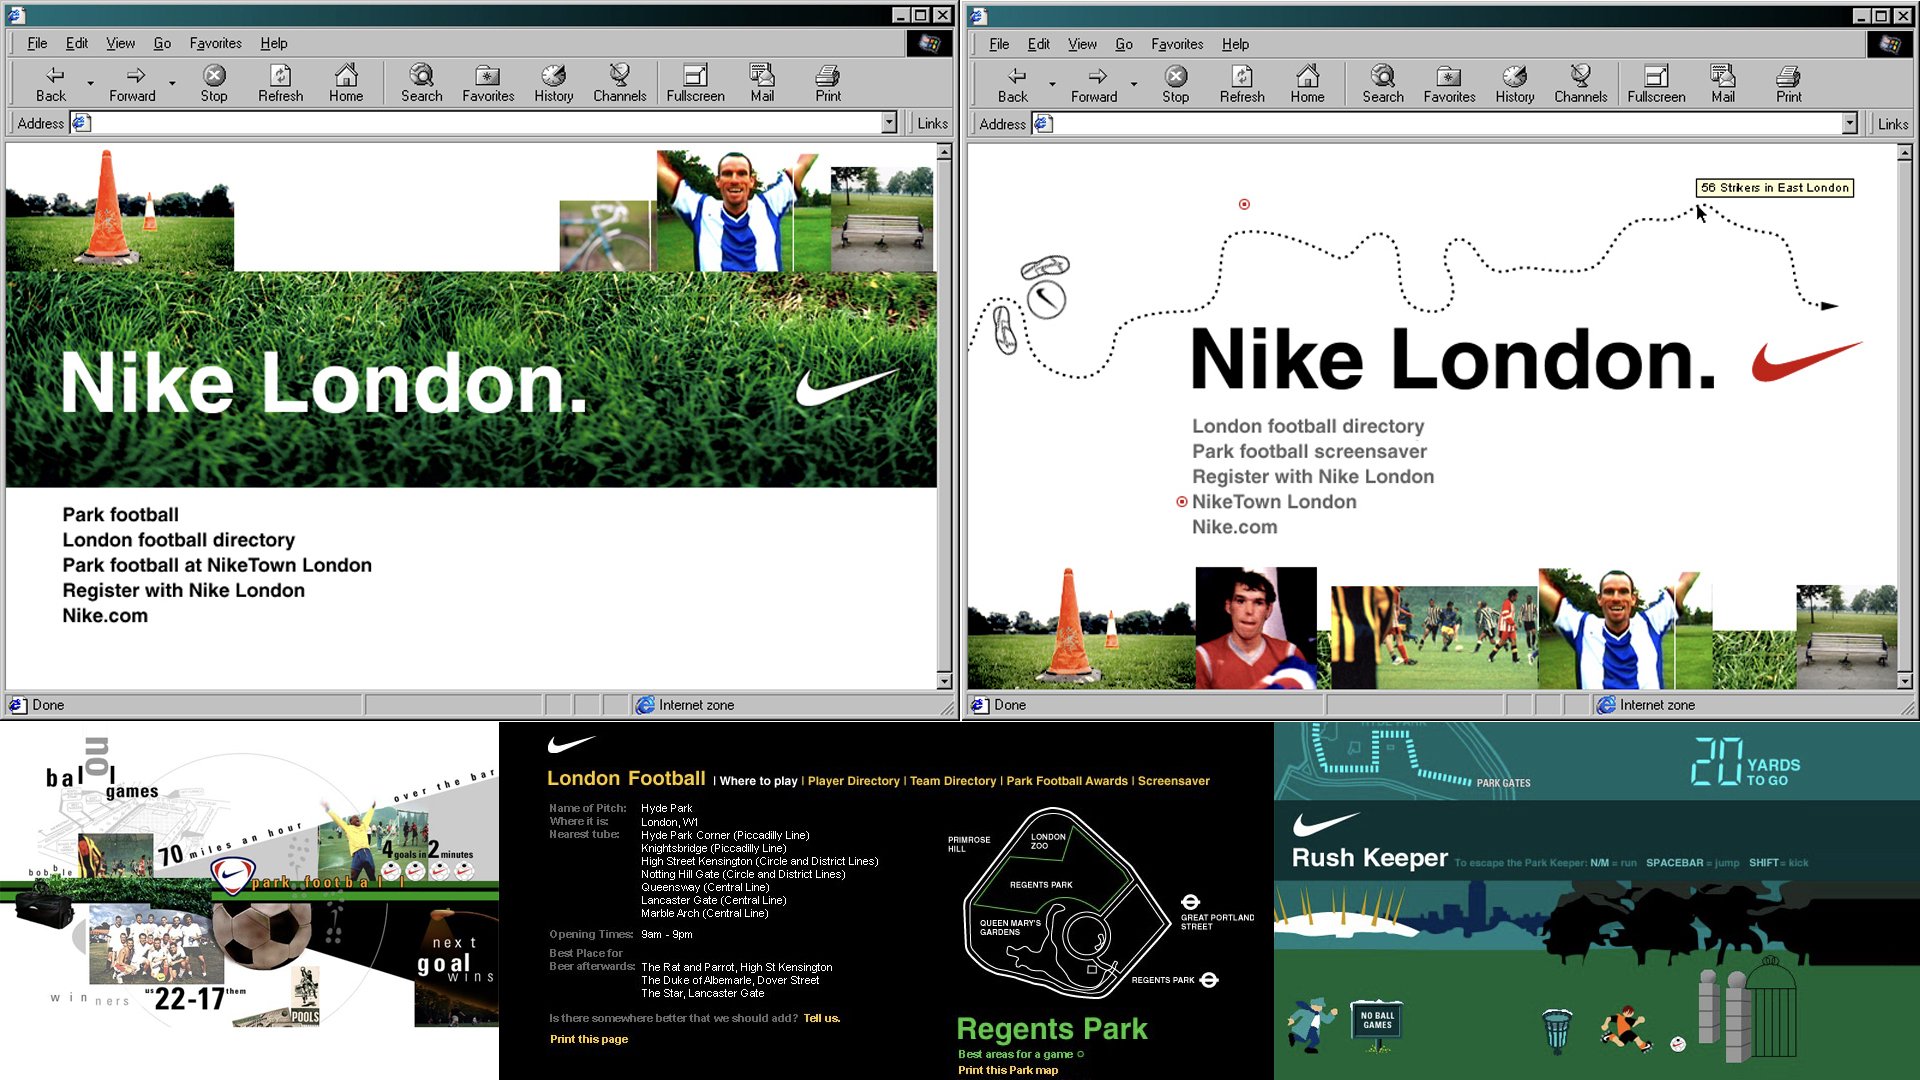Click Team Directory in London Football nav
The height and width of the screenshot is (1080, 1920).
(953, 781)
